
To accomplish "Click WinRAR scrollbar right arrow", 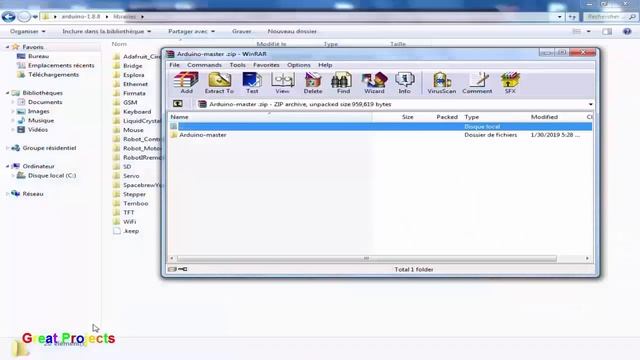I will click(587, 258).
